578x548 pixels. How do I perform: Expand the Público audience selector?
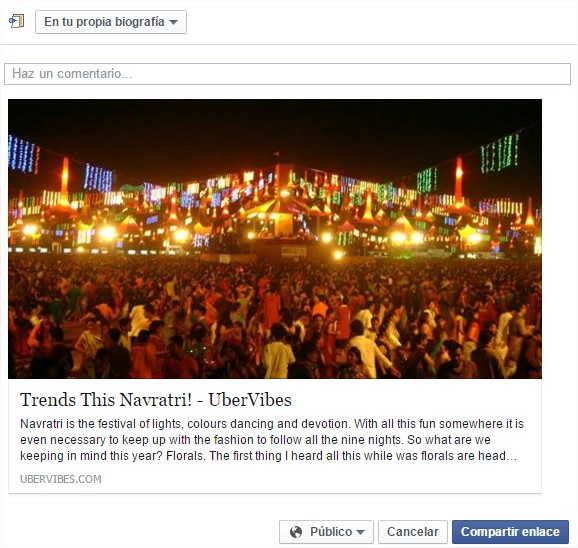tap(326, 532)
